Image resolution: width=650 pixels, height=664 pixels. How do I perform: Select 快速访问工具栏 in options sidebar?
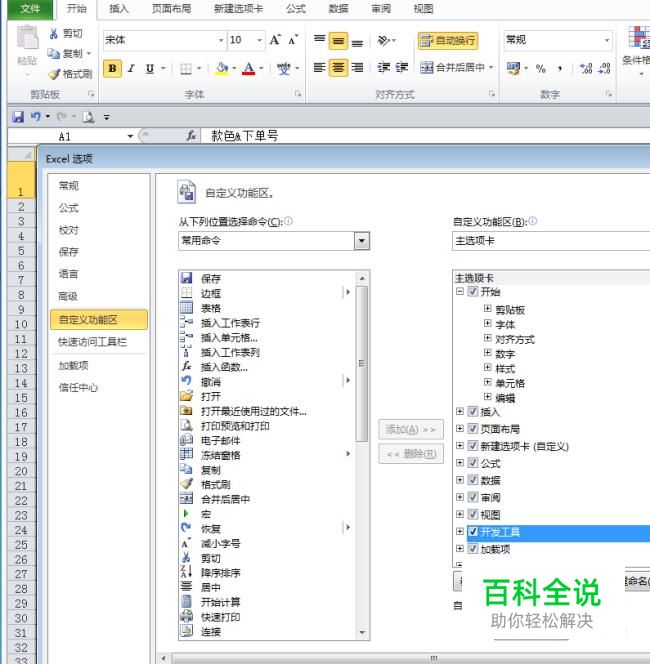(x=92, y=342)
